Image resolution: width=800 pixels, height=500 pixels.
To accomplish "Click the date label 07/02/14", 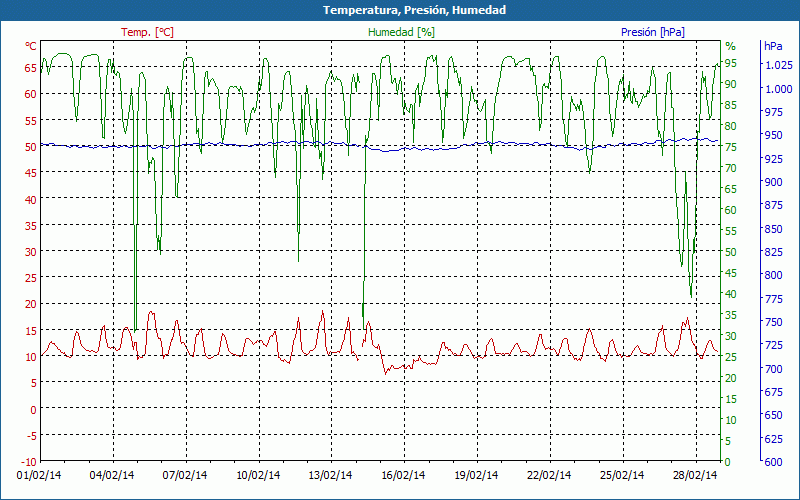I will pyautogui.click(x=185, y=475).
